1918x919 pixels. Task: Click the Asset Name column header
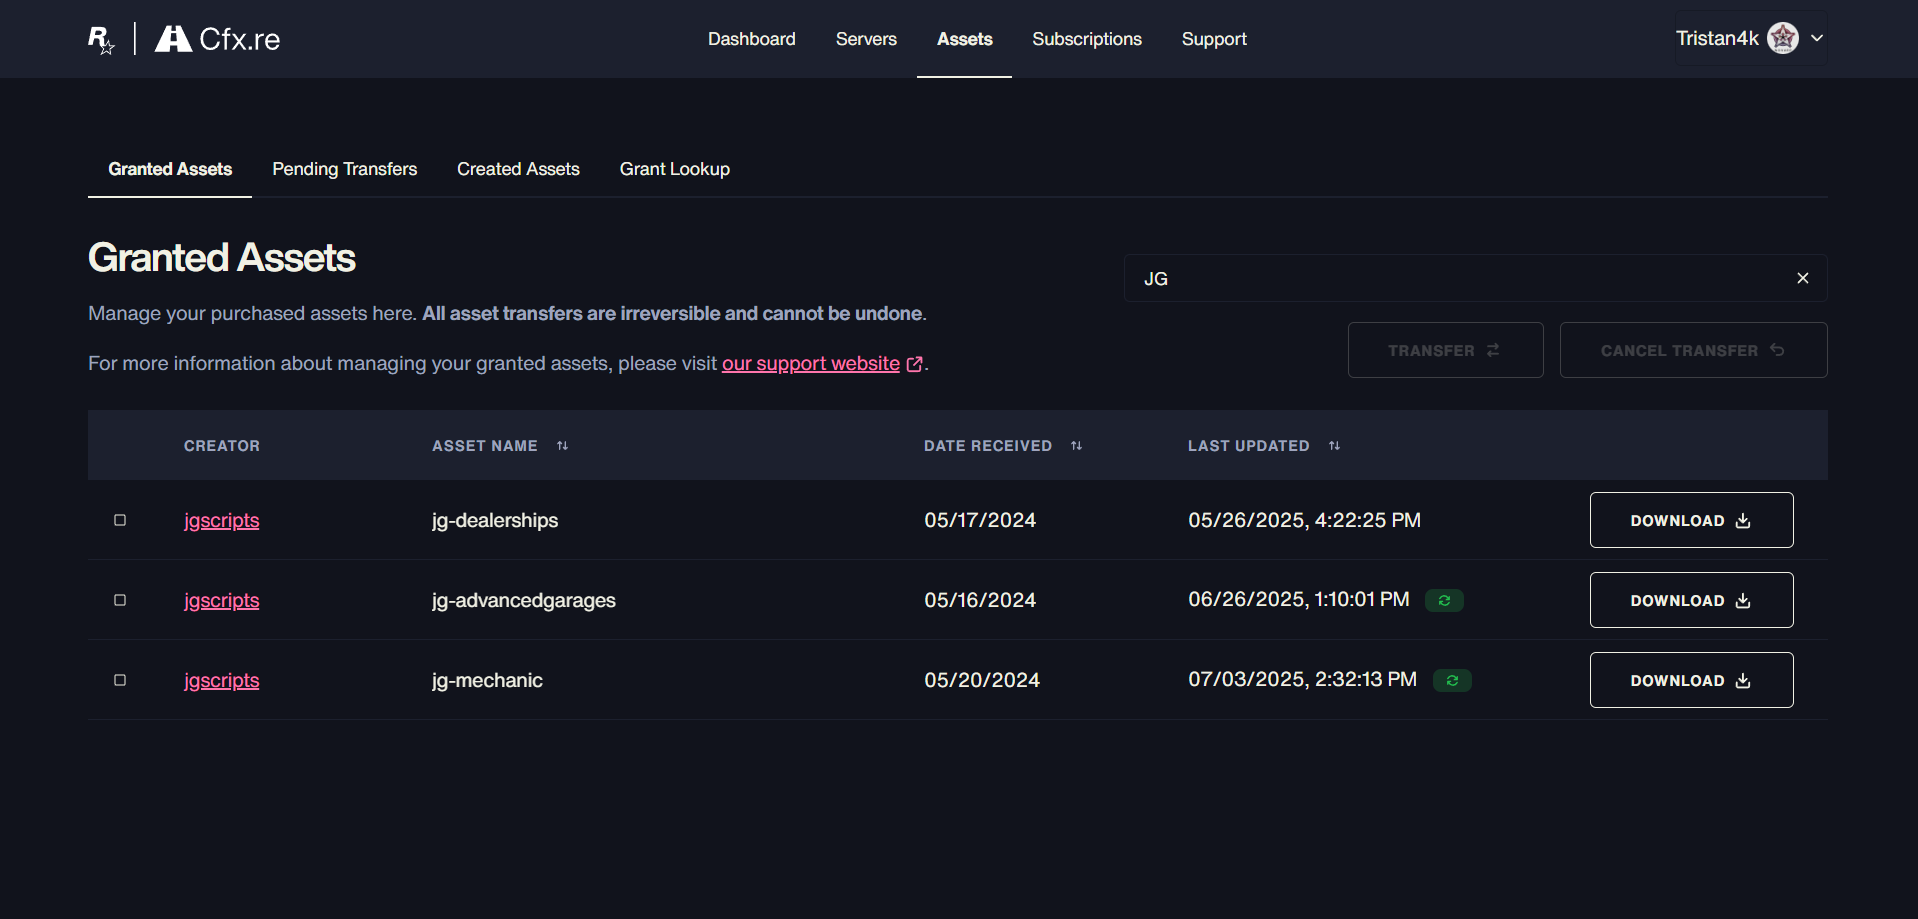(485, 446)
